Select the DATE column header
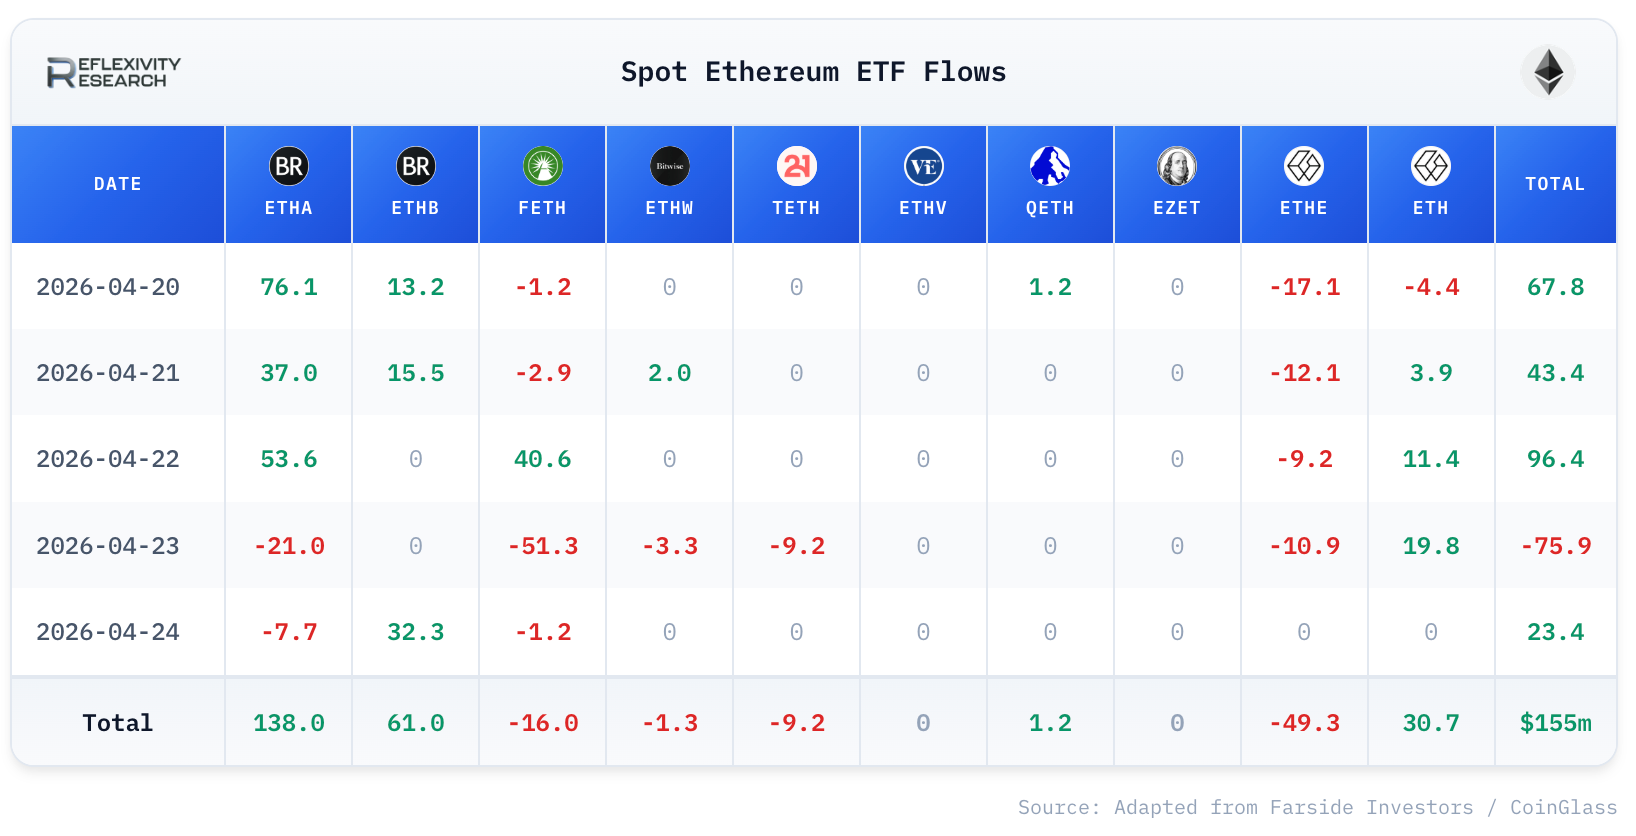Image resolution: width=1636 pixels, height=836 pixels. pyautogui.click(x=118, y=184)
